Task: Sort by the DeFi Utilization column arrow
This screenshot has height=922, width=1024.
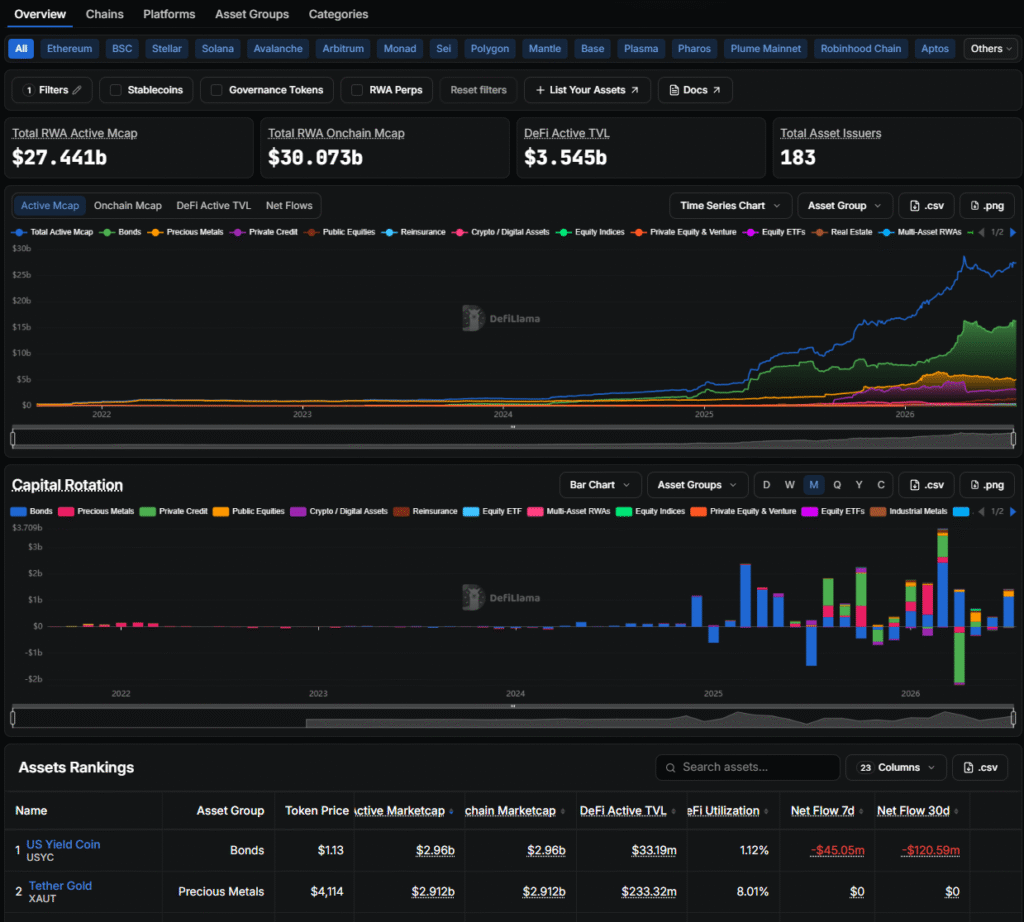Action: tap(766, 811)
